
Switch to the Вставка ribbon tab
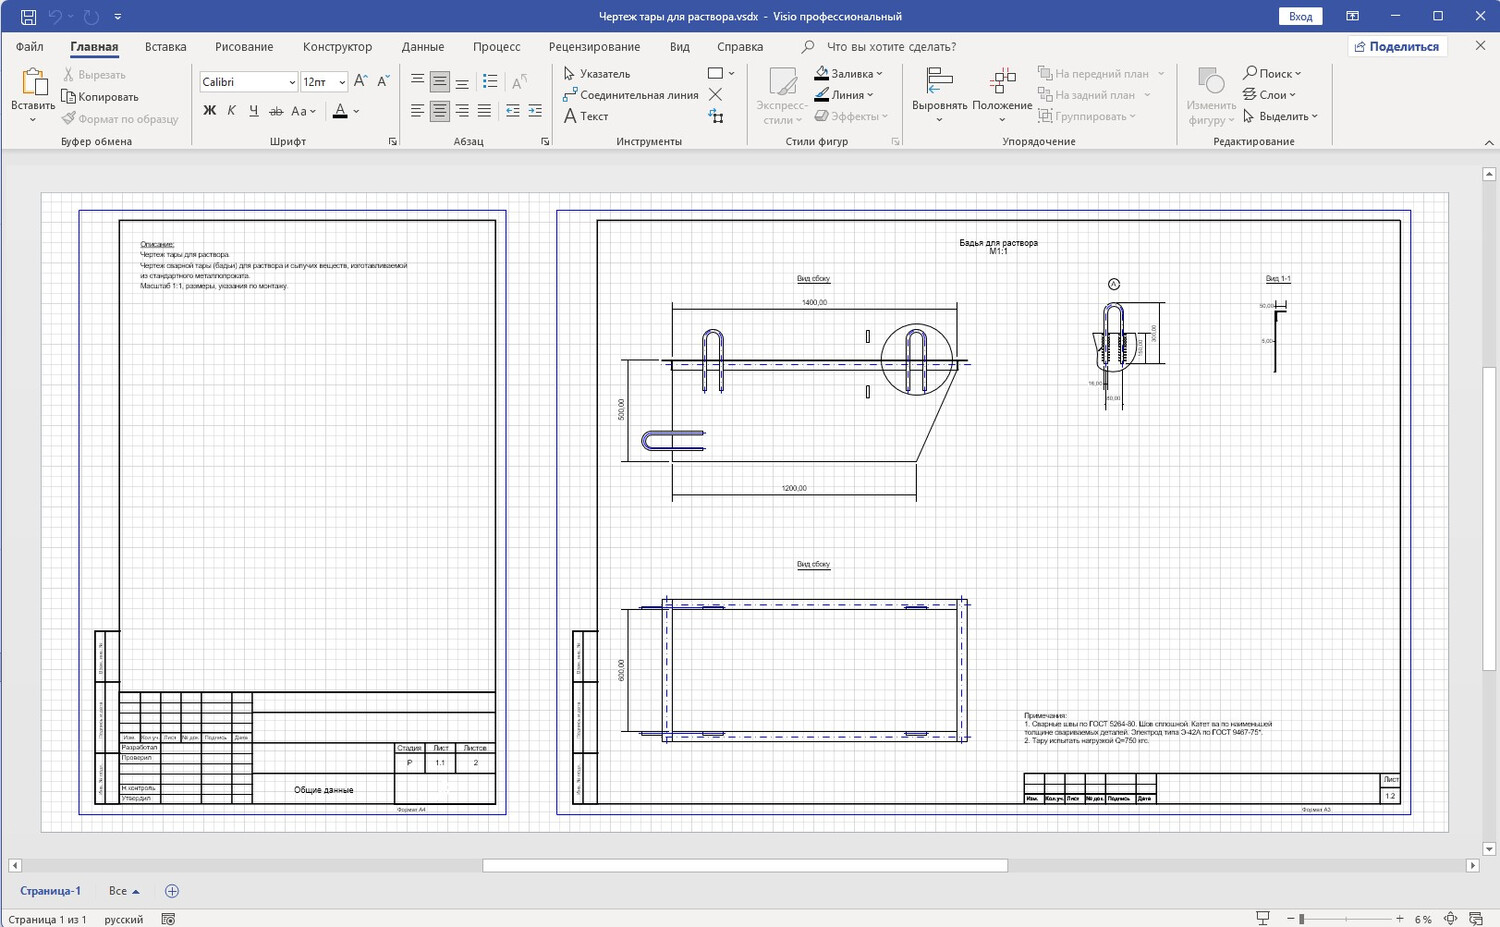tap(165, 47)
